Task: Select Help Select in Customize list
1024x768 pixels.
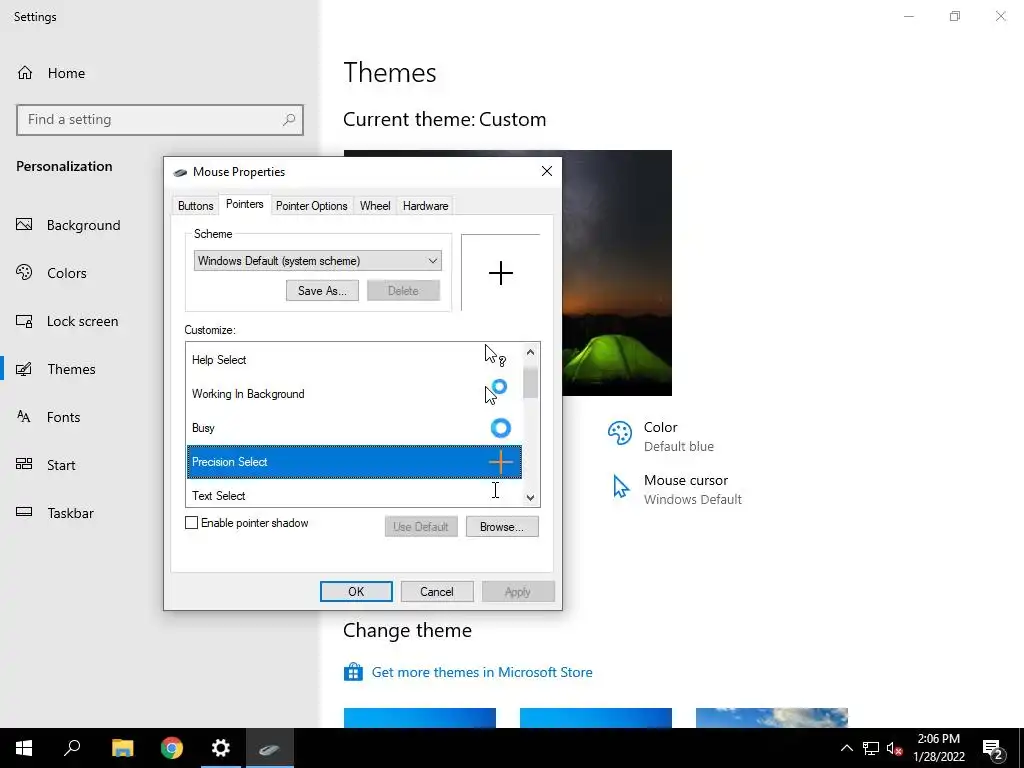Action: [353, 360]
